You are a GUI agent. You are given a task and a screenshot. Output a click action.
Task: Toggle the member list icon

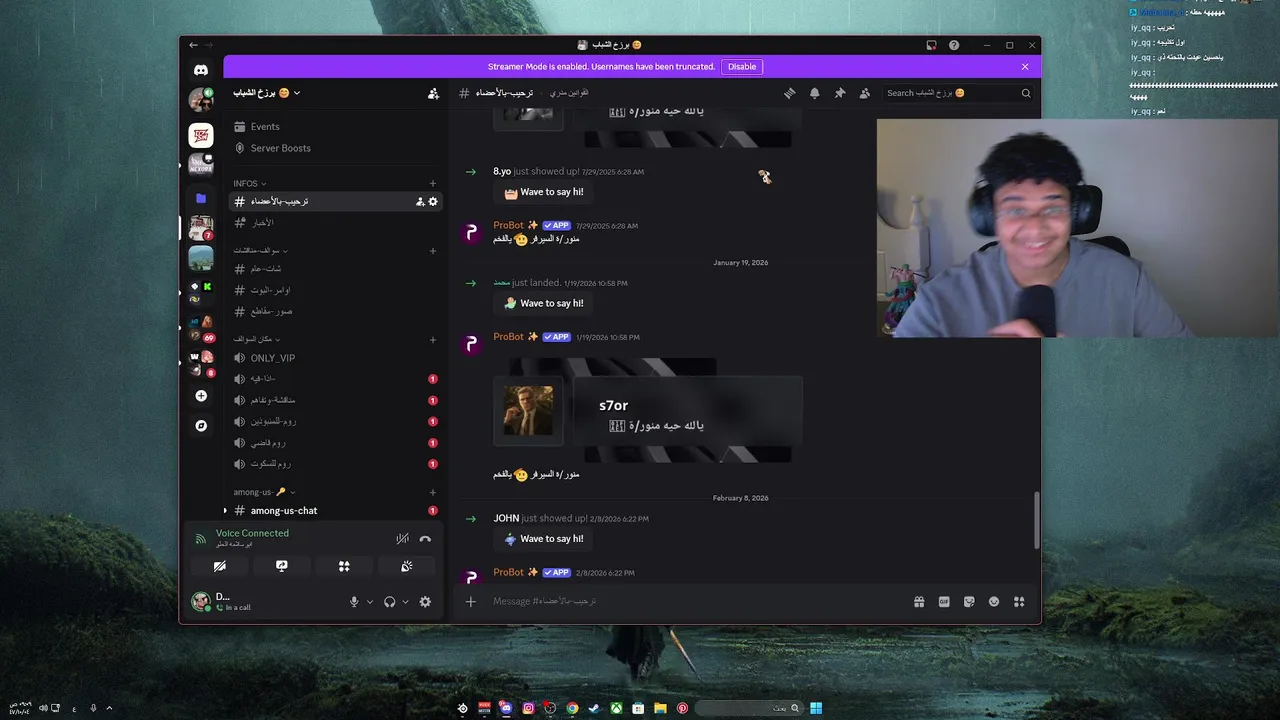865,93
